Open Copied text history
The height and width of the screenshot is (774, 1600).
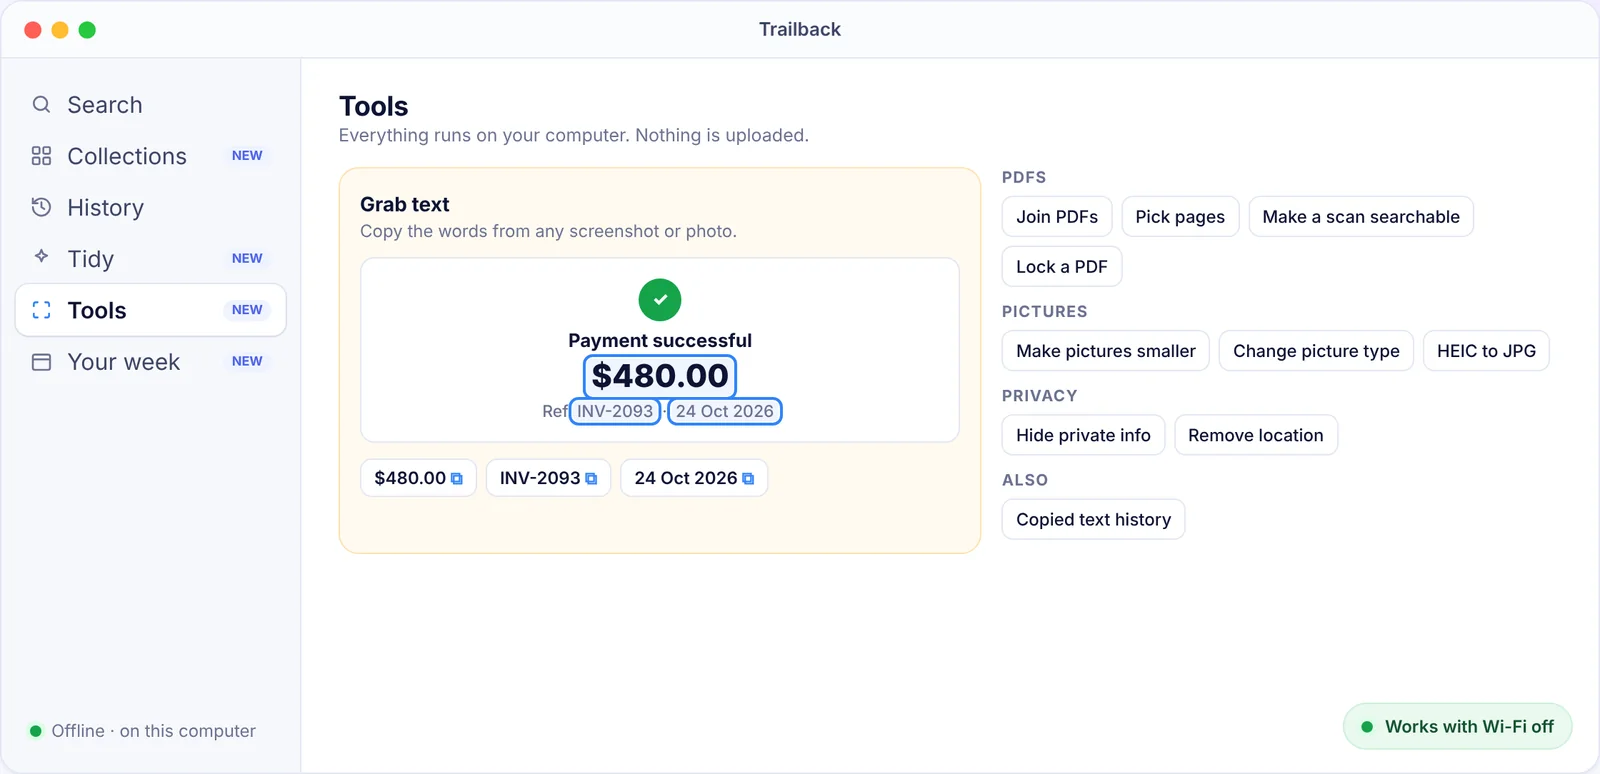click(1093, 520)
